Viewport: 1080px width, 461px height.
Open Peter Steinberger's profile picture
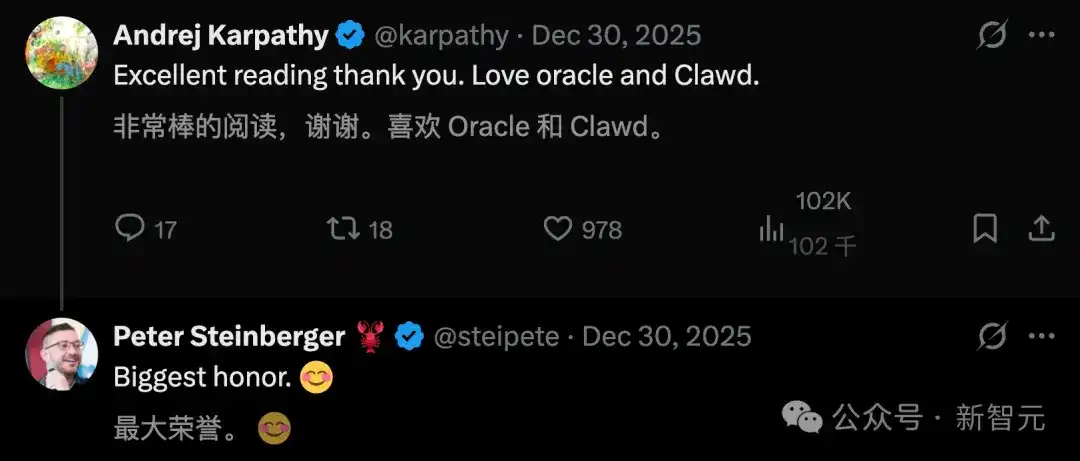[61, 354]
